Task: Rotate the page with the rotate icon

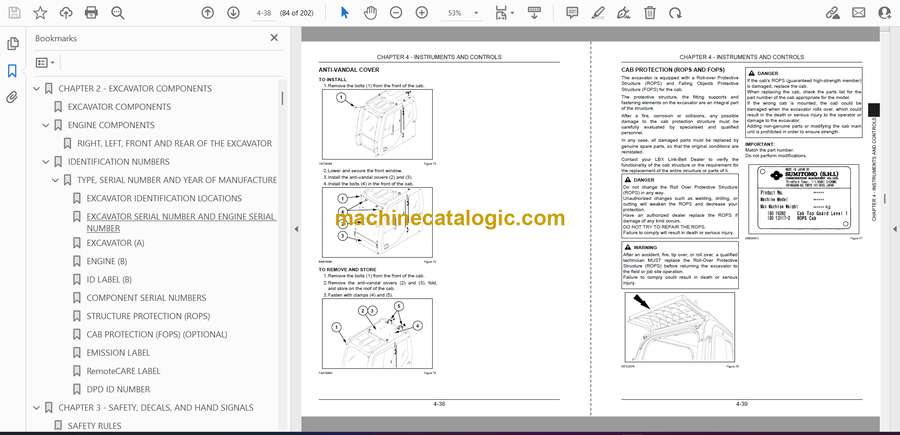Action: [675, 13]
